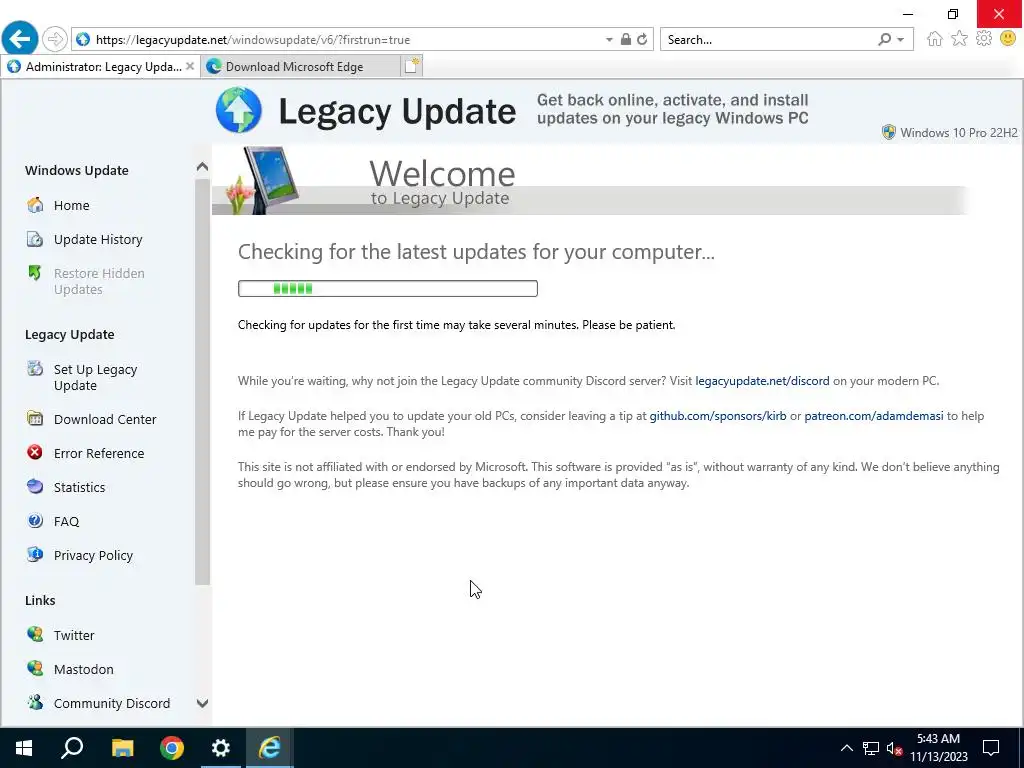Click the Search... input box

pyautogui.click(x=769, y=40)
